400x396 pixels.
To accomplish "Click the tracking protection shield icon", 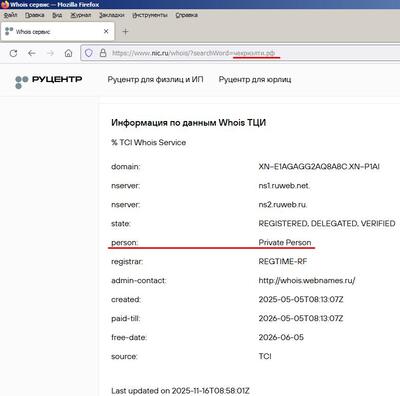I will 89,53.
